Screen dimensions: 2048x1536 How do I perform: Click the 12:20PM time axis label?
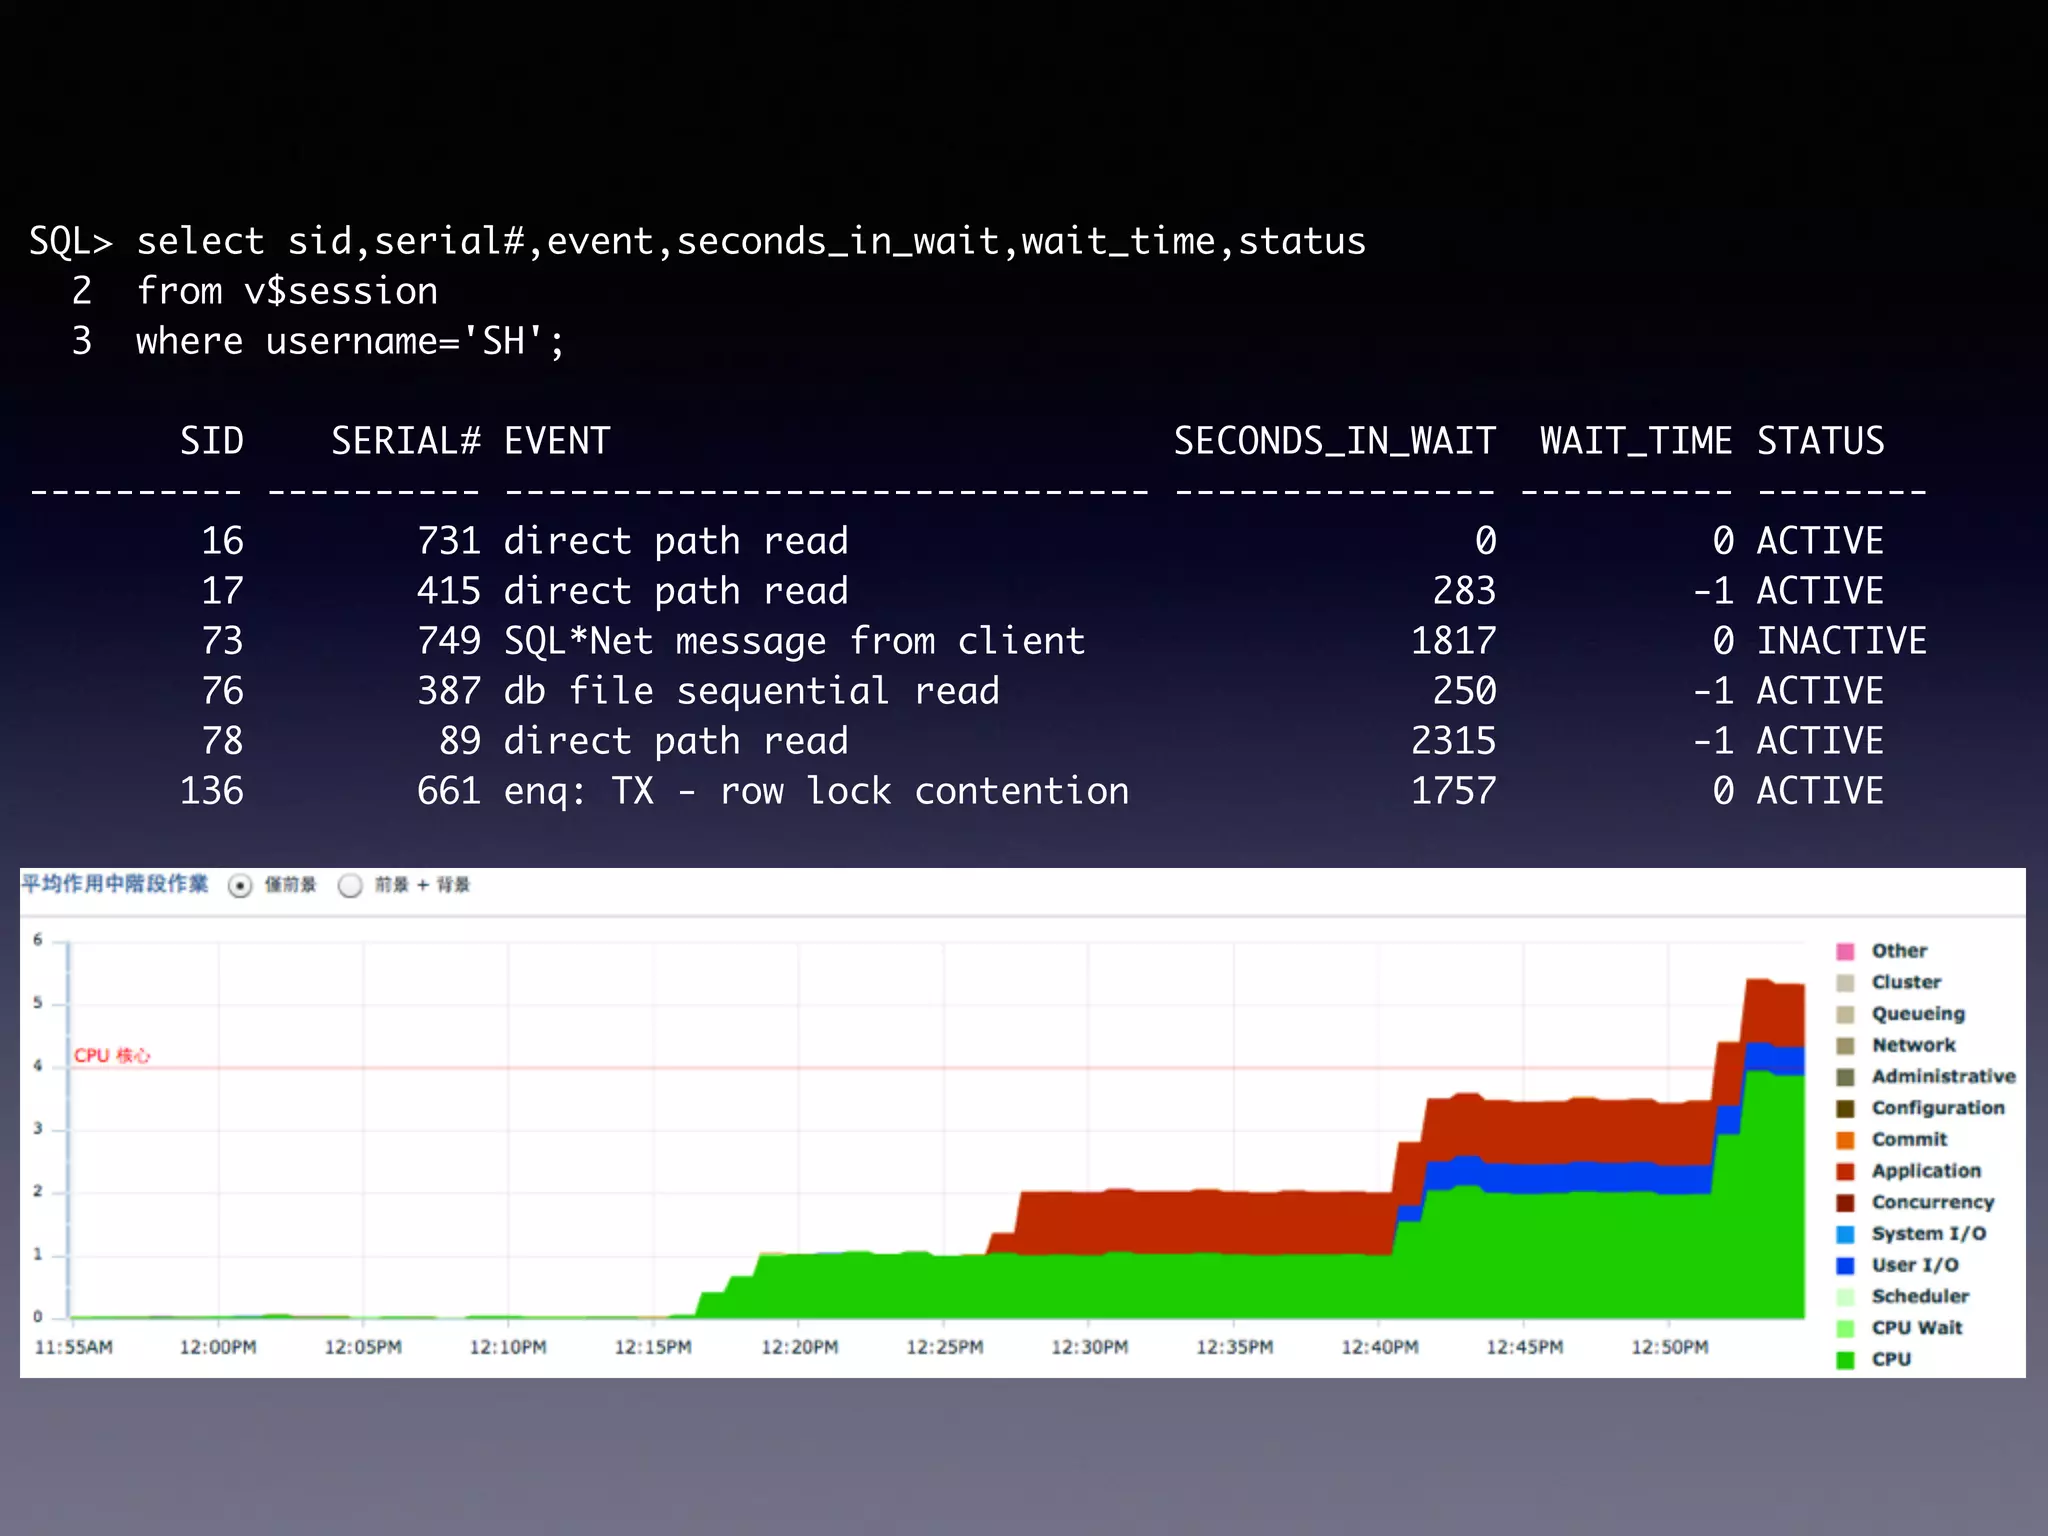pos(799,1347)
